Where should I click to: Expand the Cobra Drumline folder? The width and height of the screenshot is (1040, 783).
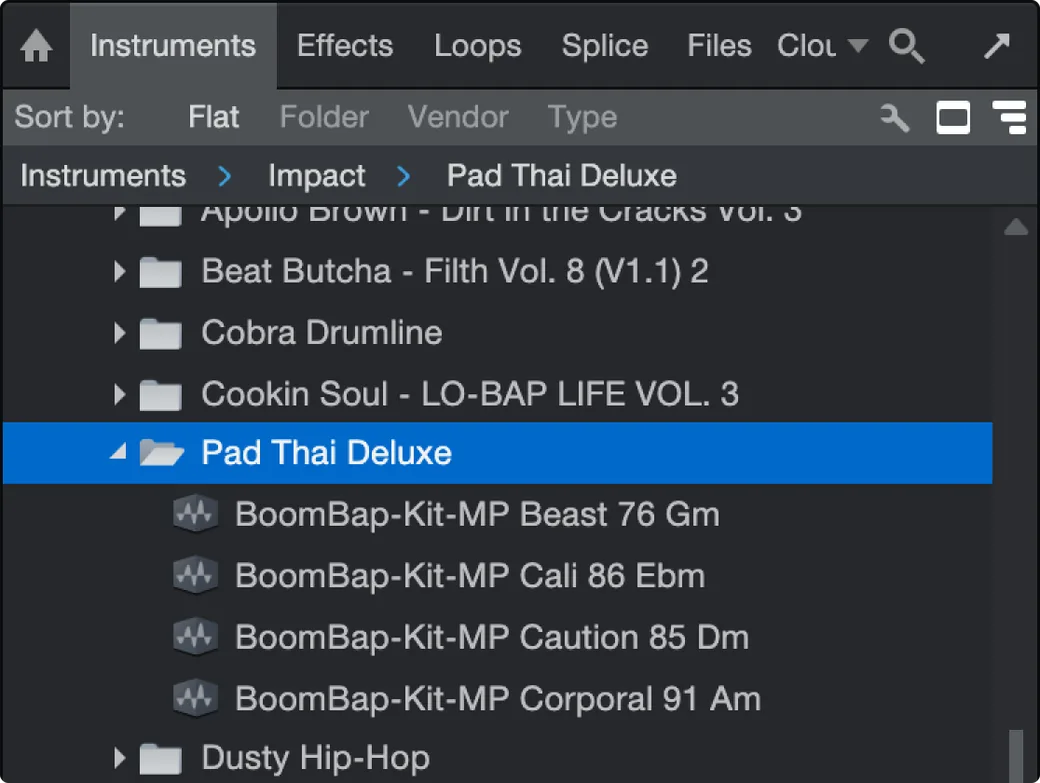(119, 333)
